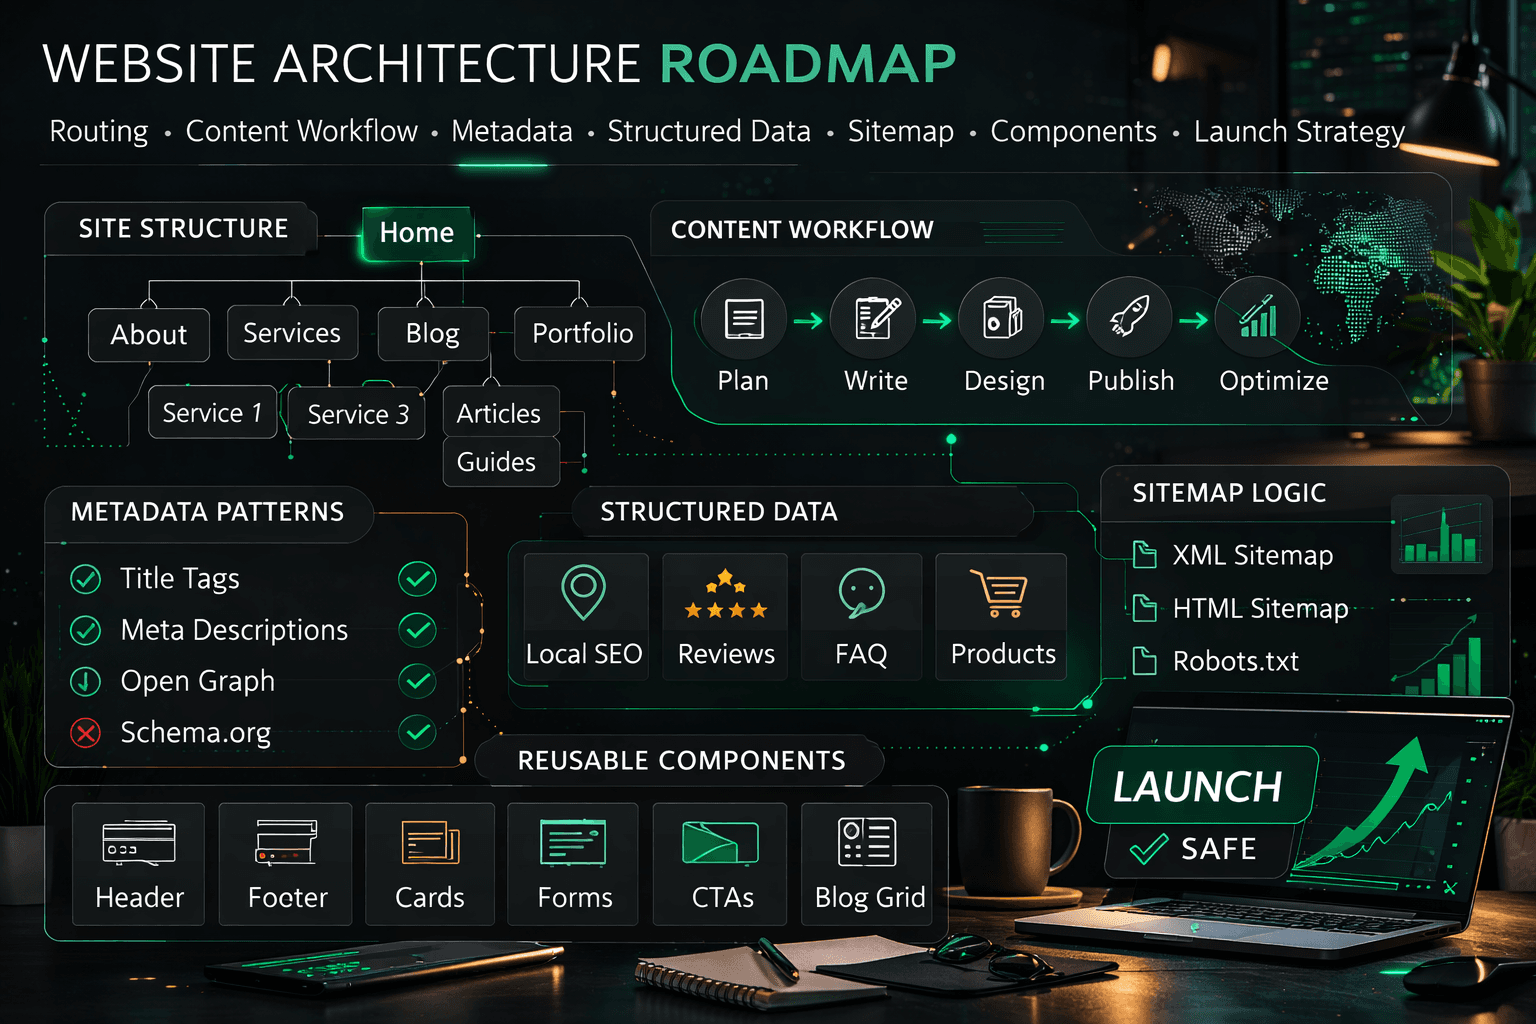Click the Publish rocket icon
This screenshot has width=1536, height=1024.
click(x=1129, y=318)
